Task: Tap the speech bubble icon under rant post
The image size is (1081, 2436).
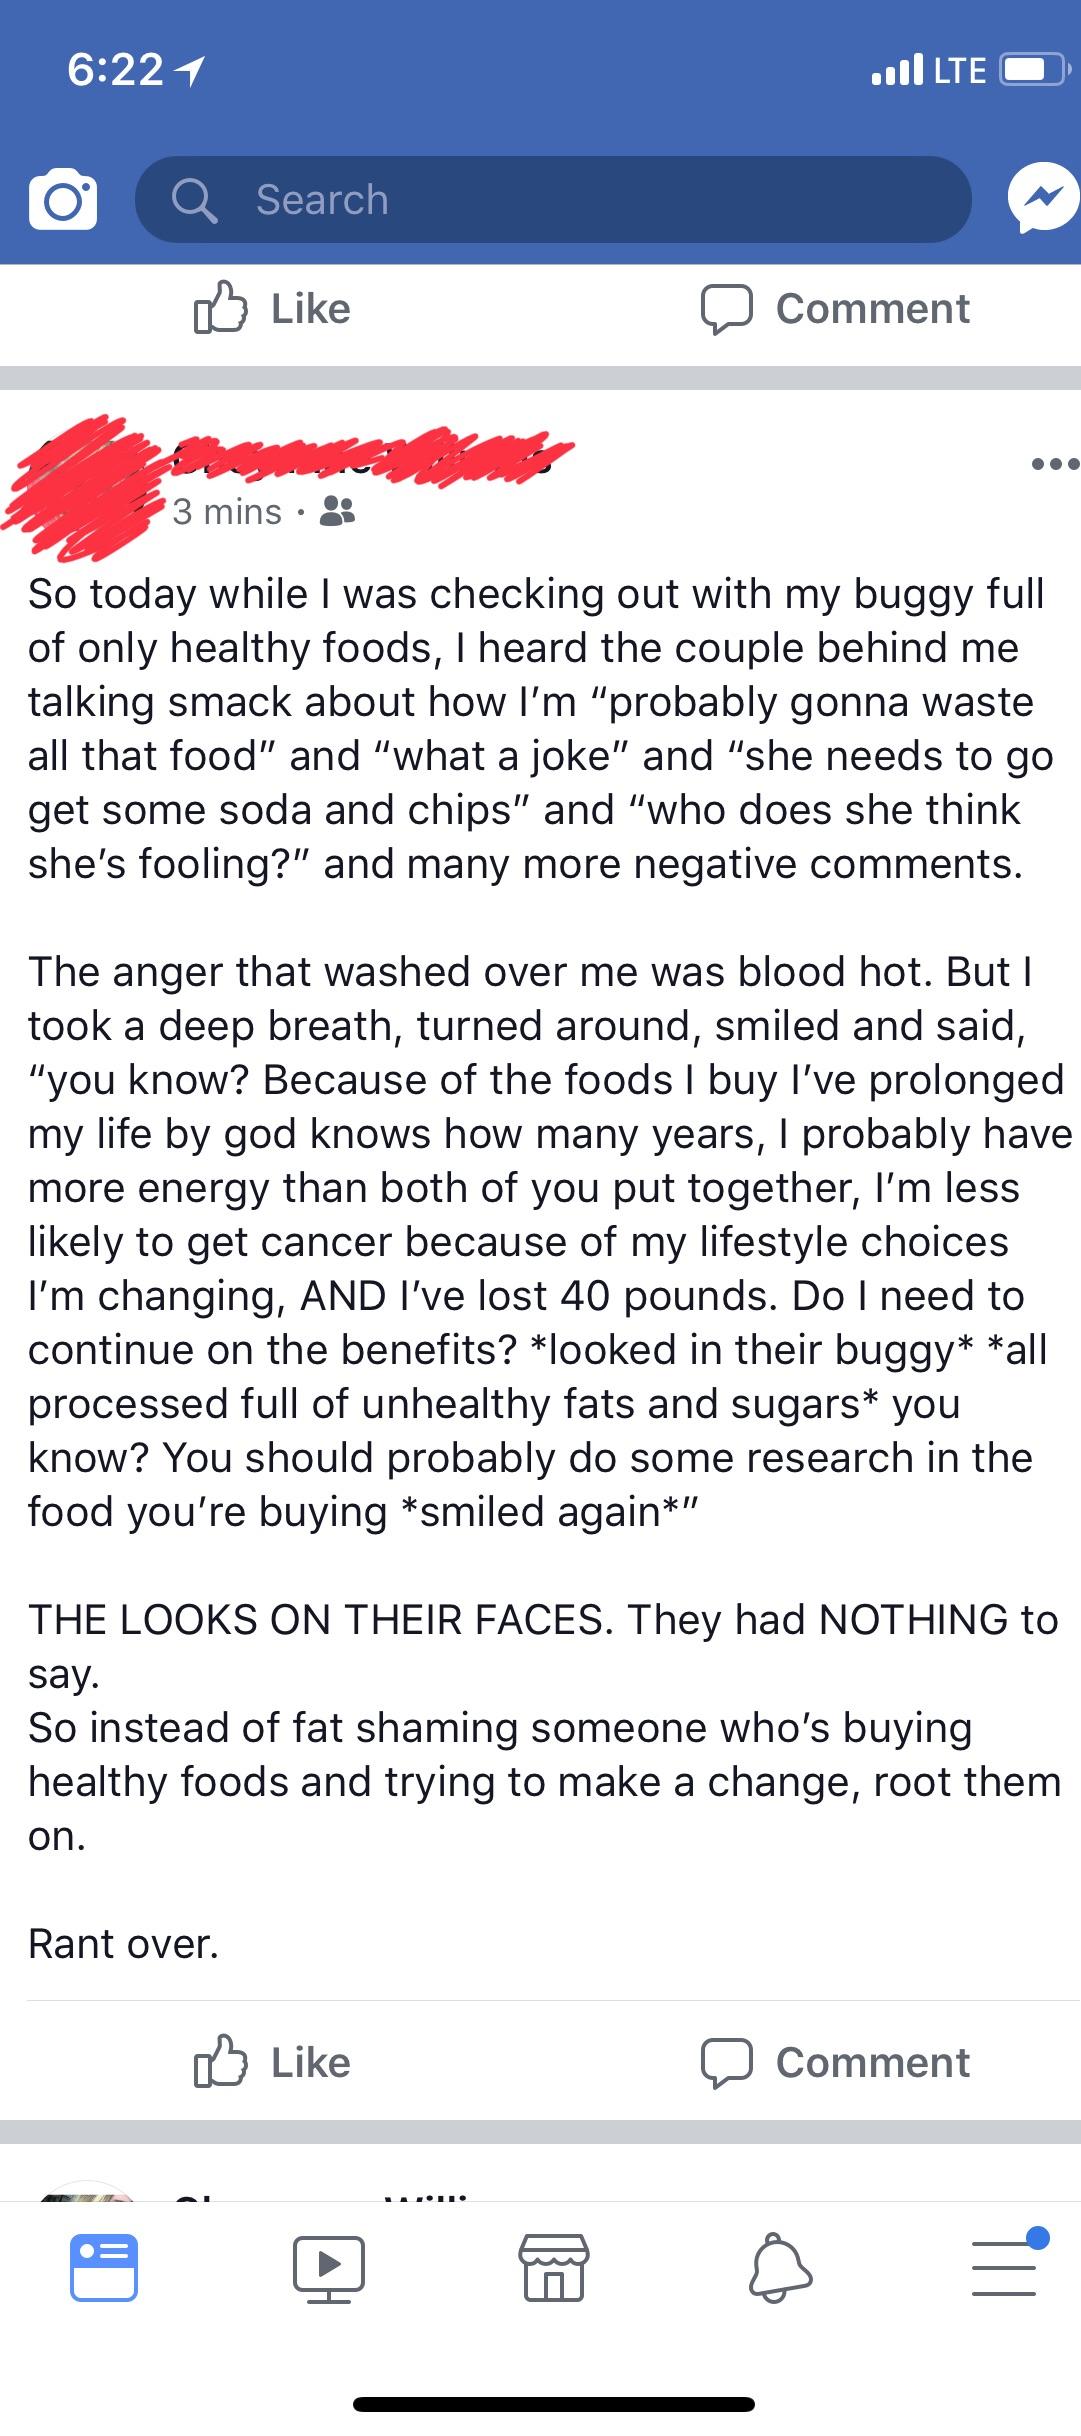Action: (x=726, y=2063)
